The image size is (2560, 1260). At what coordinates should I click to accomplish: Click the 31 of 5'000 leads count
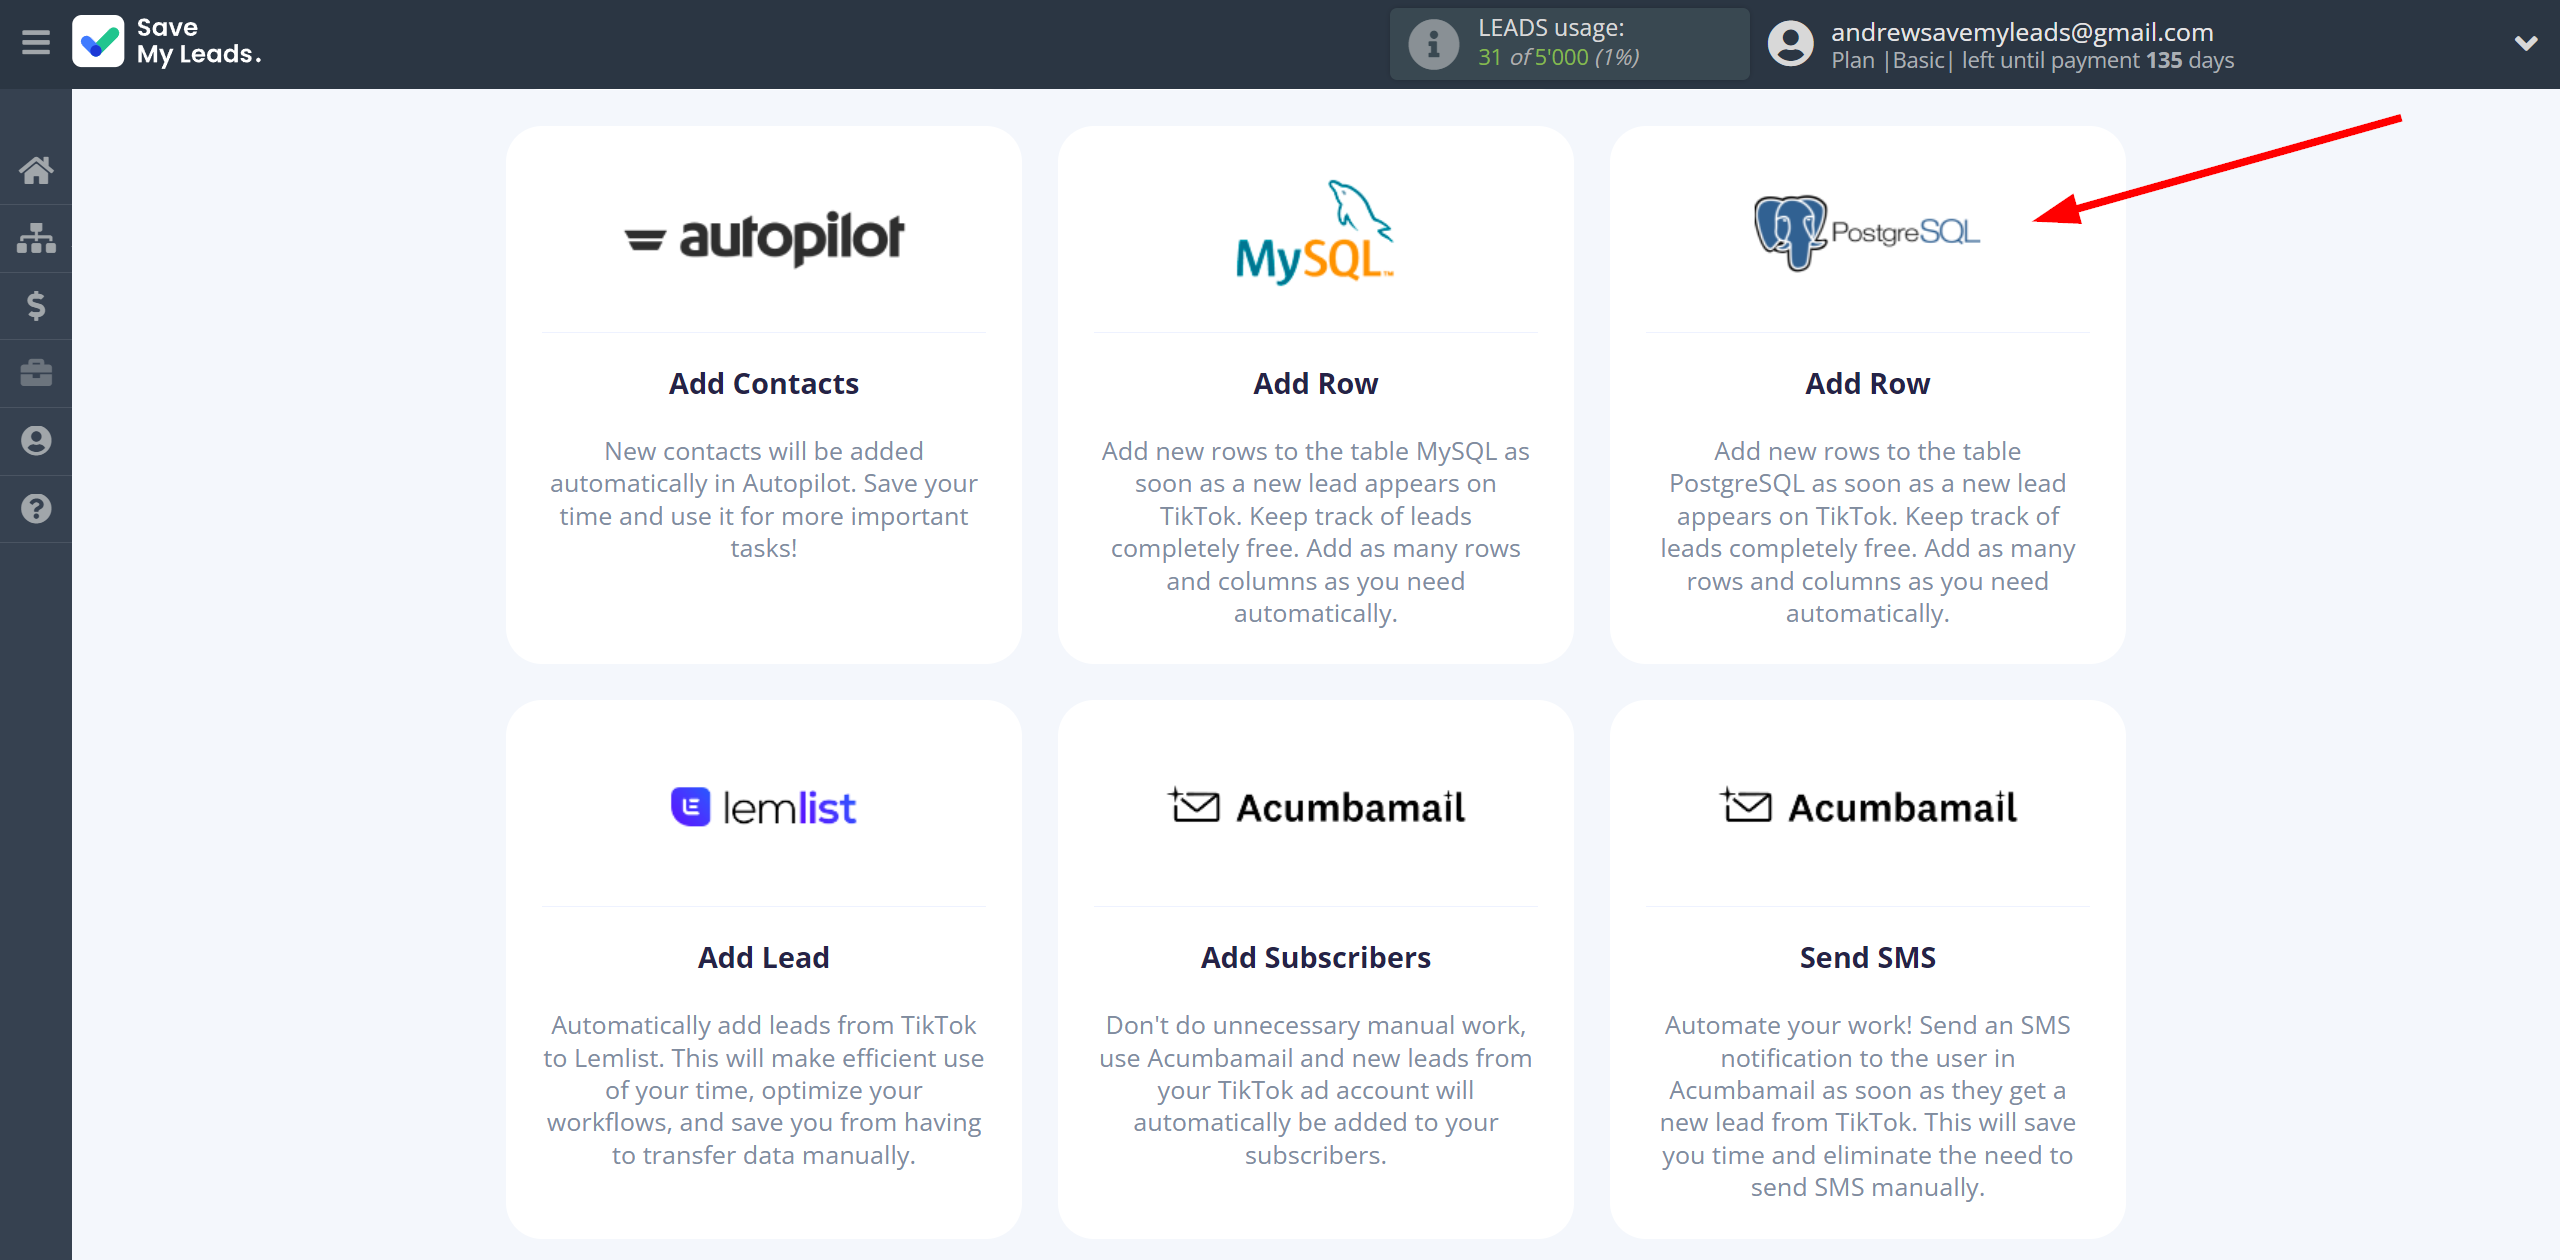(x=1558, y=58)
